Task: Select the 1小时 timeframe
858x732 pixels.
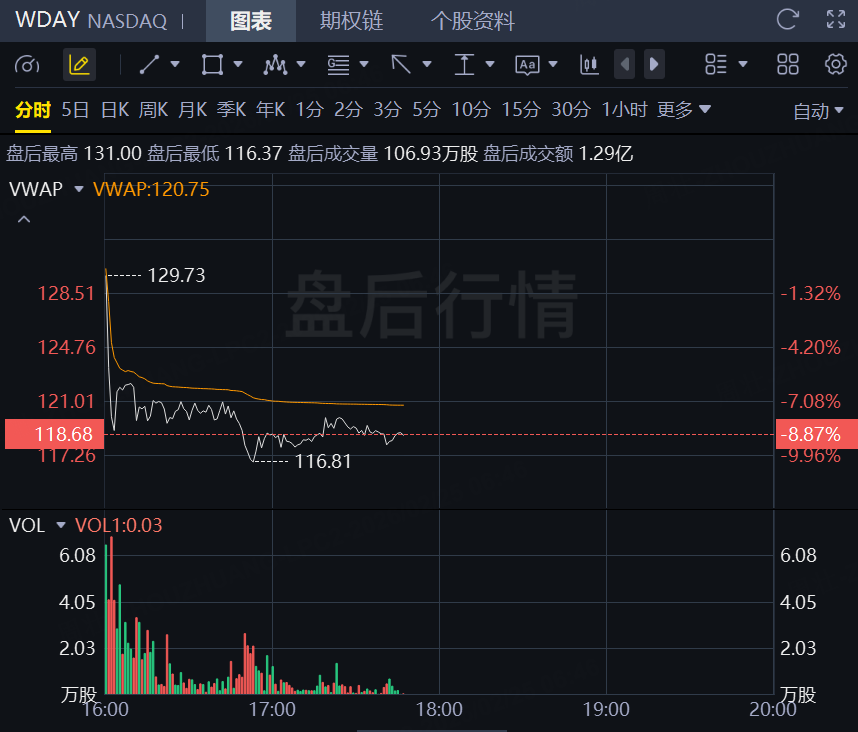Action: [x=624, y=110]
